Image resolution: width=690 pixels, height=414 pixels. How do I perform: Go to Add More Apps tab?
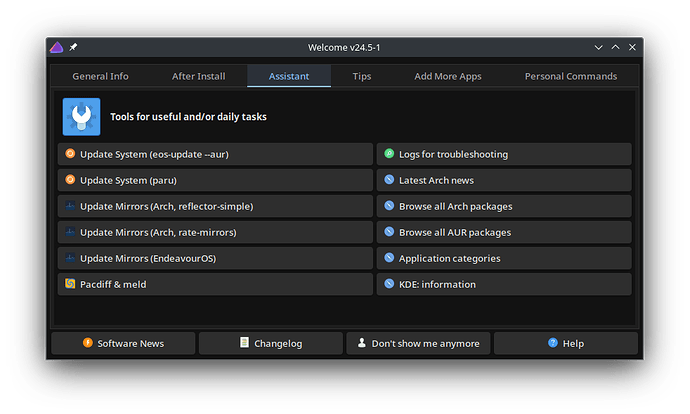[448, 76]
